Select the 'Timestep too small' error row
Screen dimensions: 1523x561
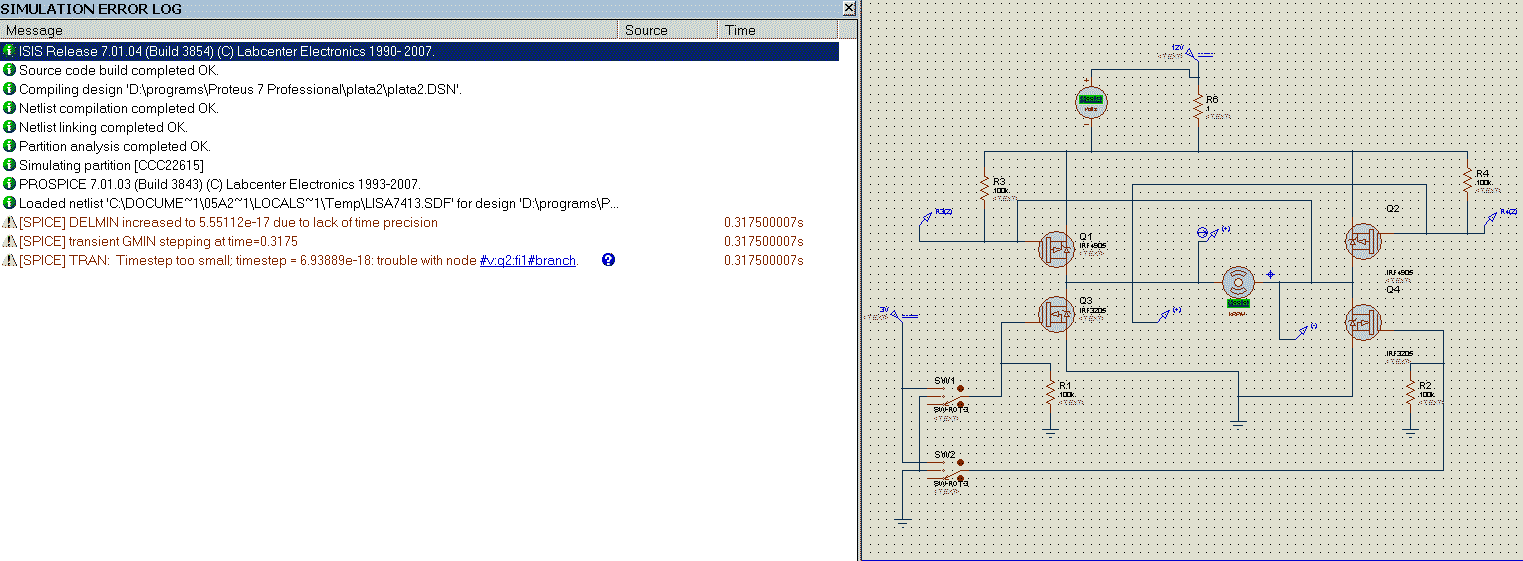(x=300, y=261)
